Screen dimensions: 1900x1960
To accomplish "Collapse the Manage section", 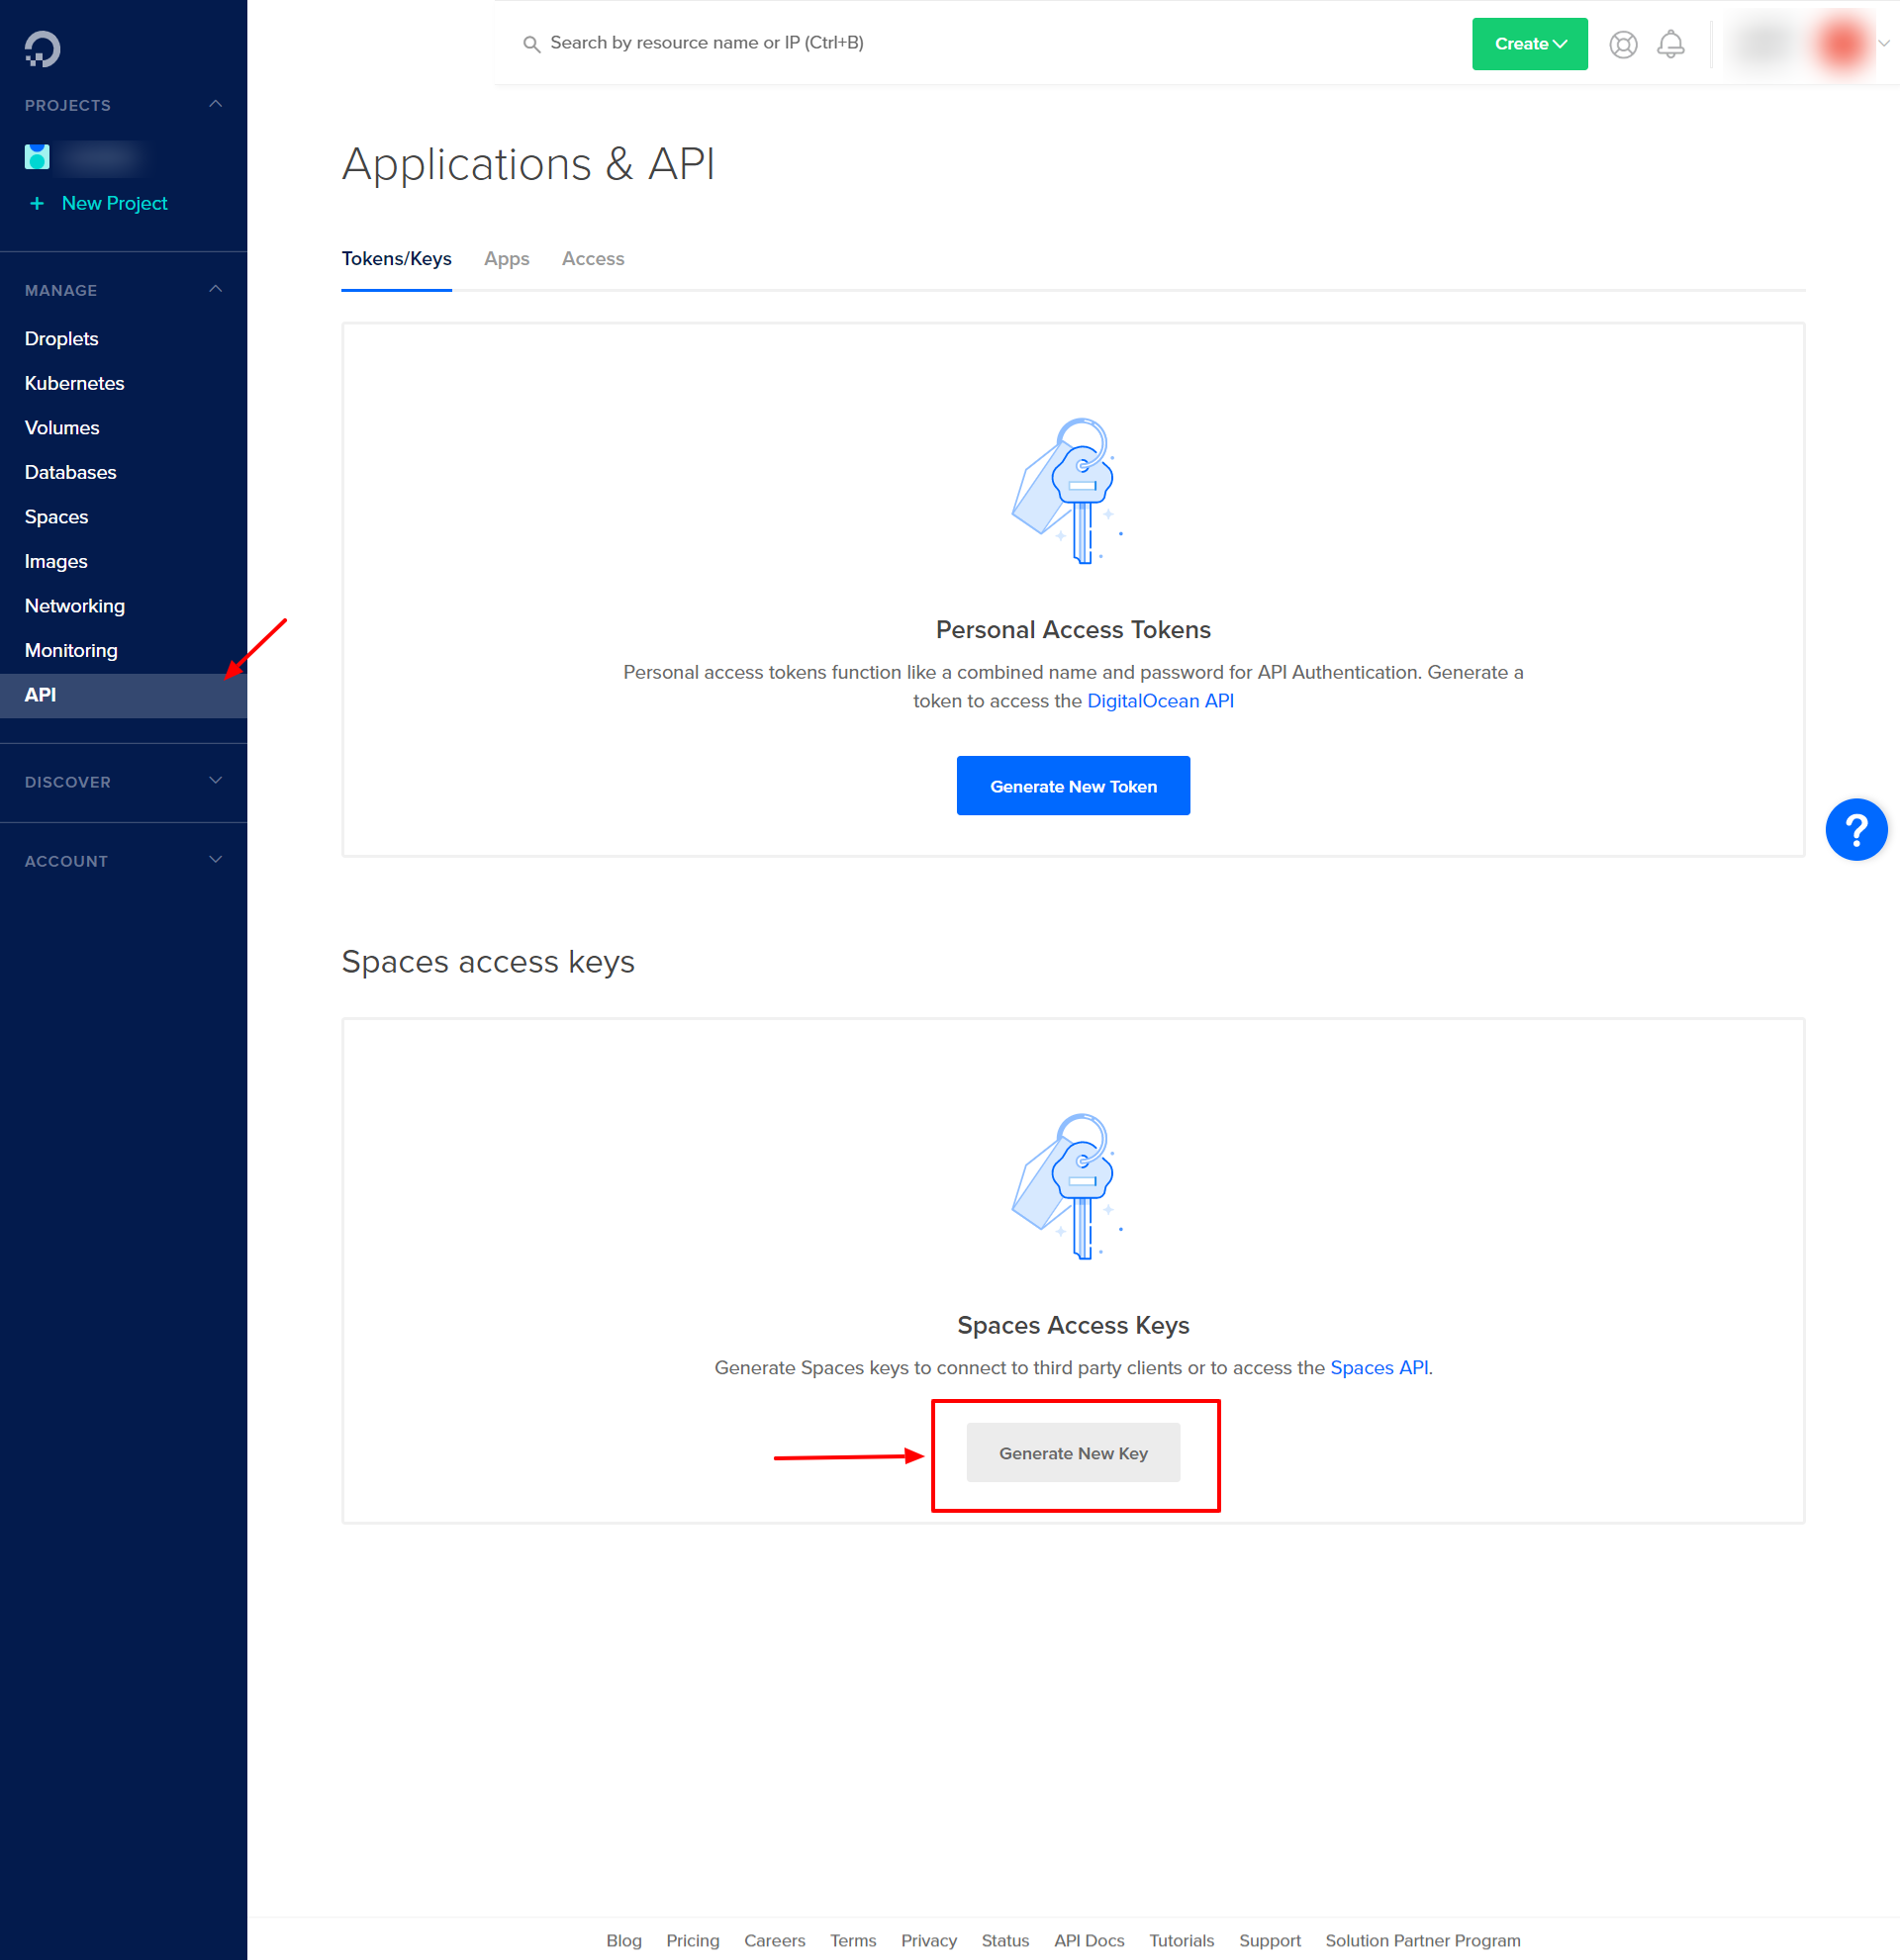I will click(x=215, y=289).
